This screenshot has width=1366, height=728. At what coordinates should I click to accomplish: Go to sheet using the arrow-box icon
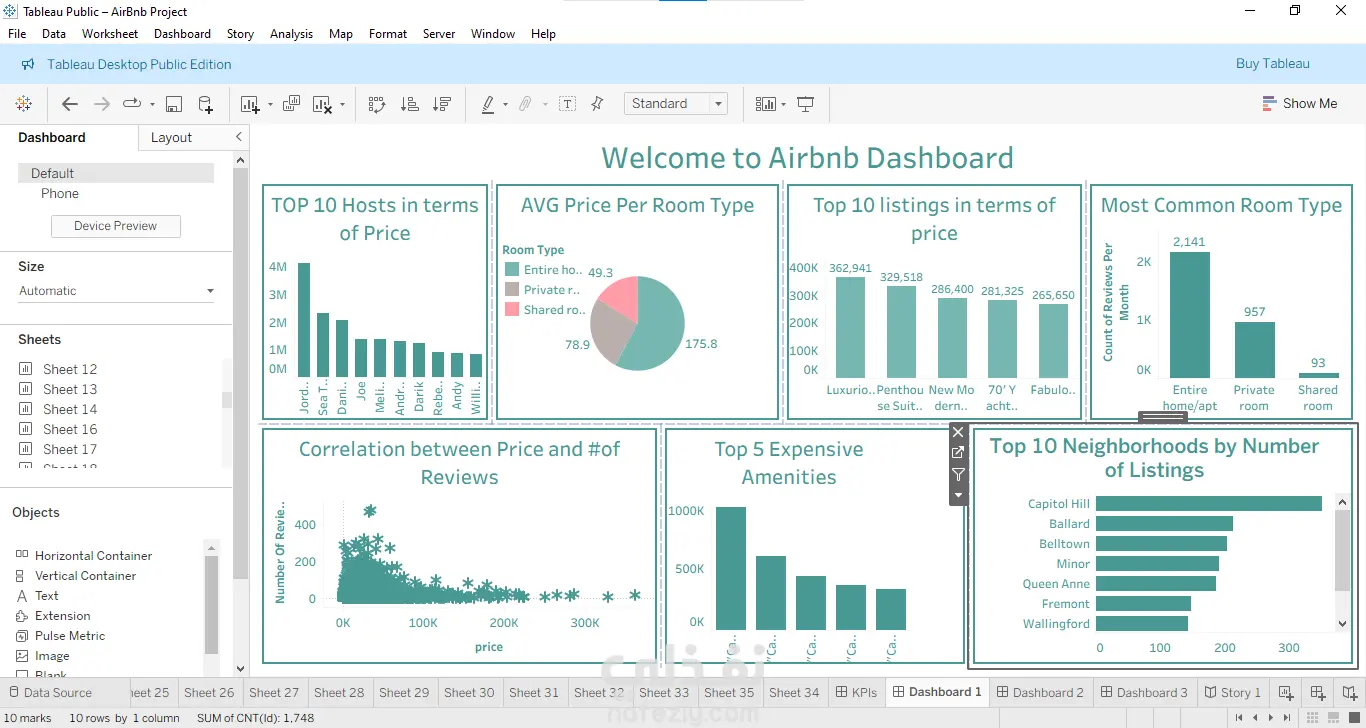pos(958,453)
